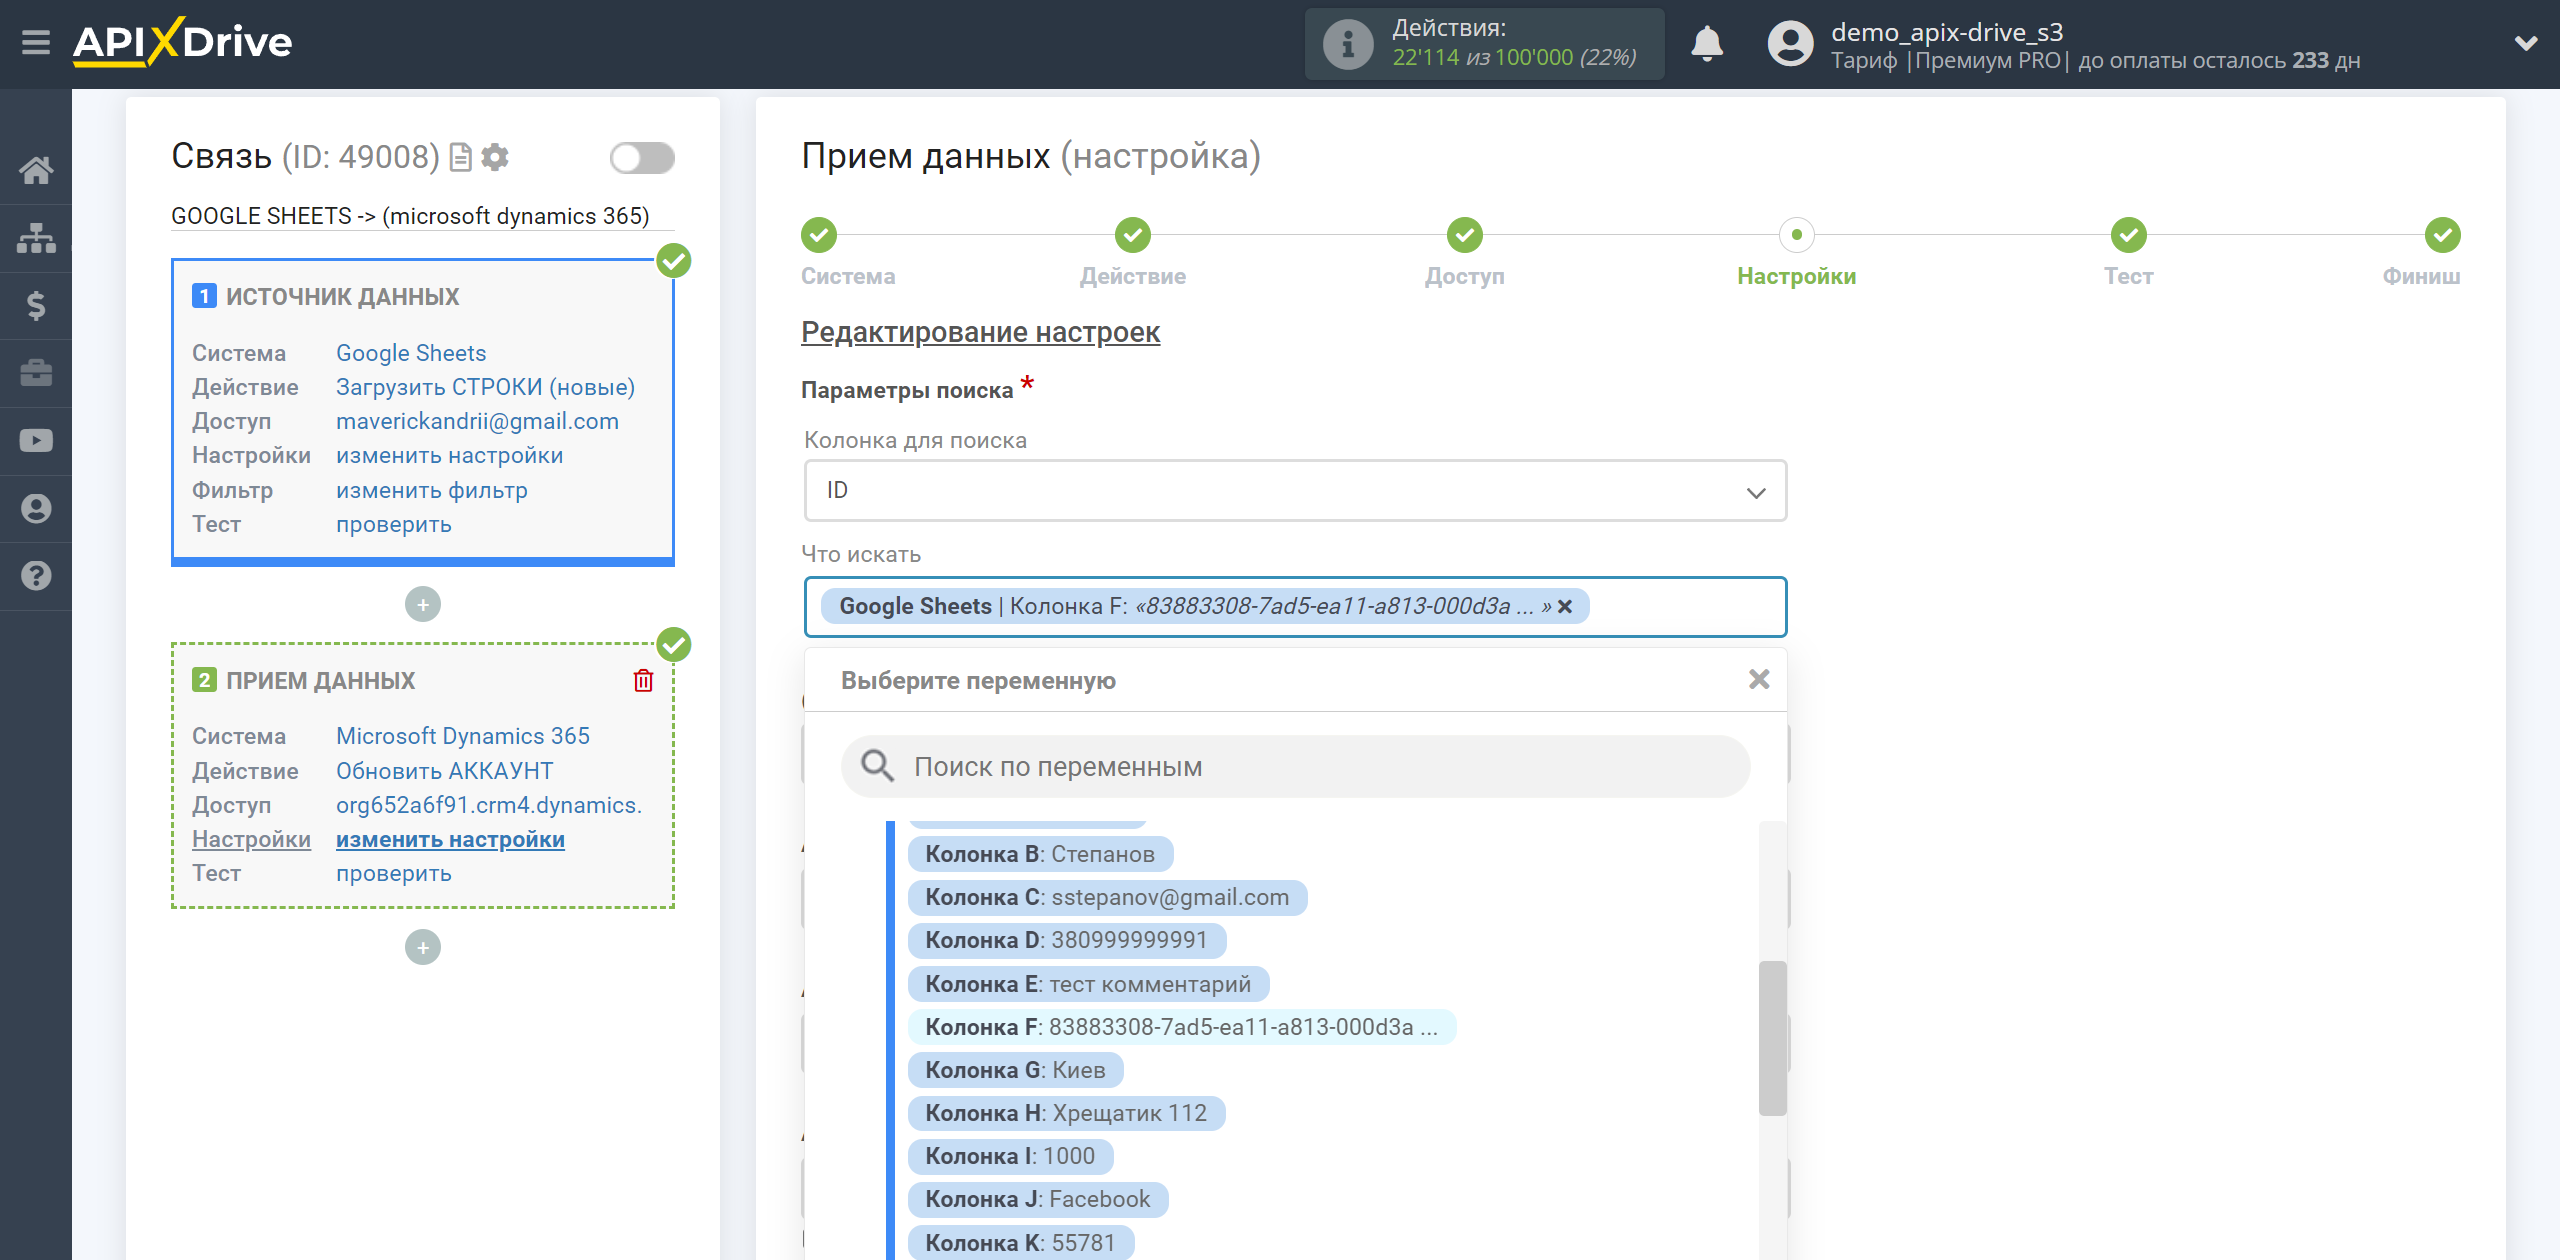
Task: Click the ApiX-Drive logo
Action: click(182, 42)
